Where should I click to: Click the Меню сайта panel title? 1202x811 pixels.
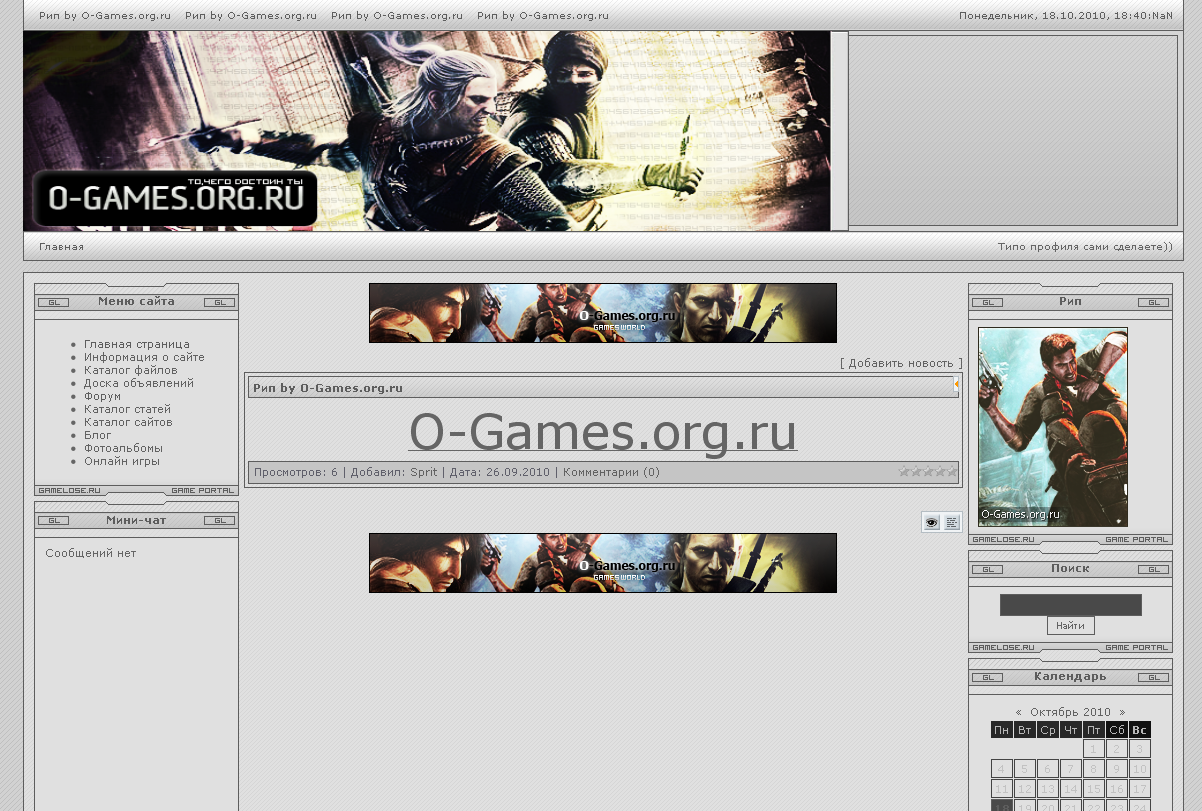point(136,301)
